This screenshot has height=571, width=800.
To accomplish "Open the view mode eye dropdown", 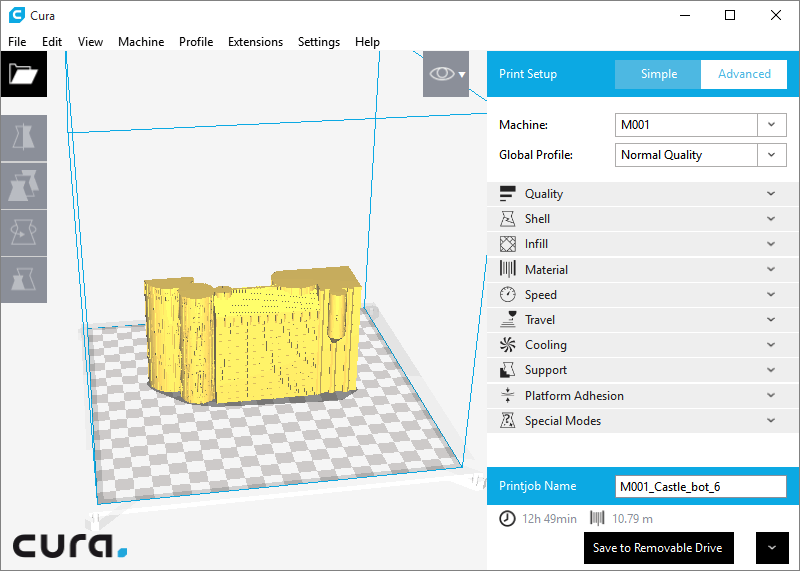I will 445,74.
